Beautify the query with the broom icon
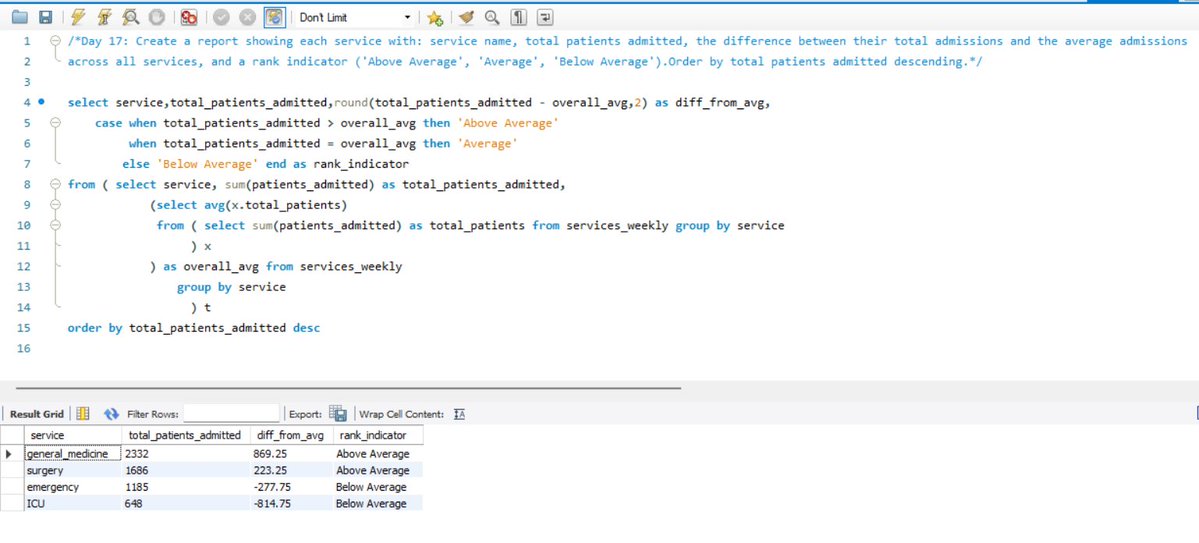The width and height of the screenshot is (1199, 543). (x=466, y=17)
